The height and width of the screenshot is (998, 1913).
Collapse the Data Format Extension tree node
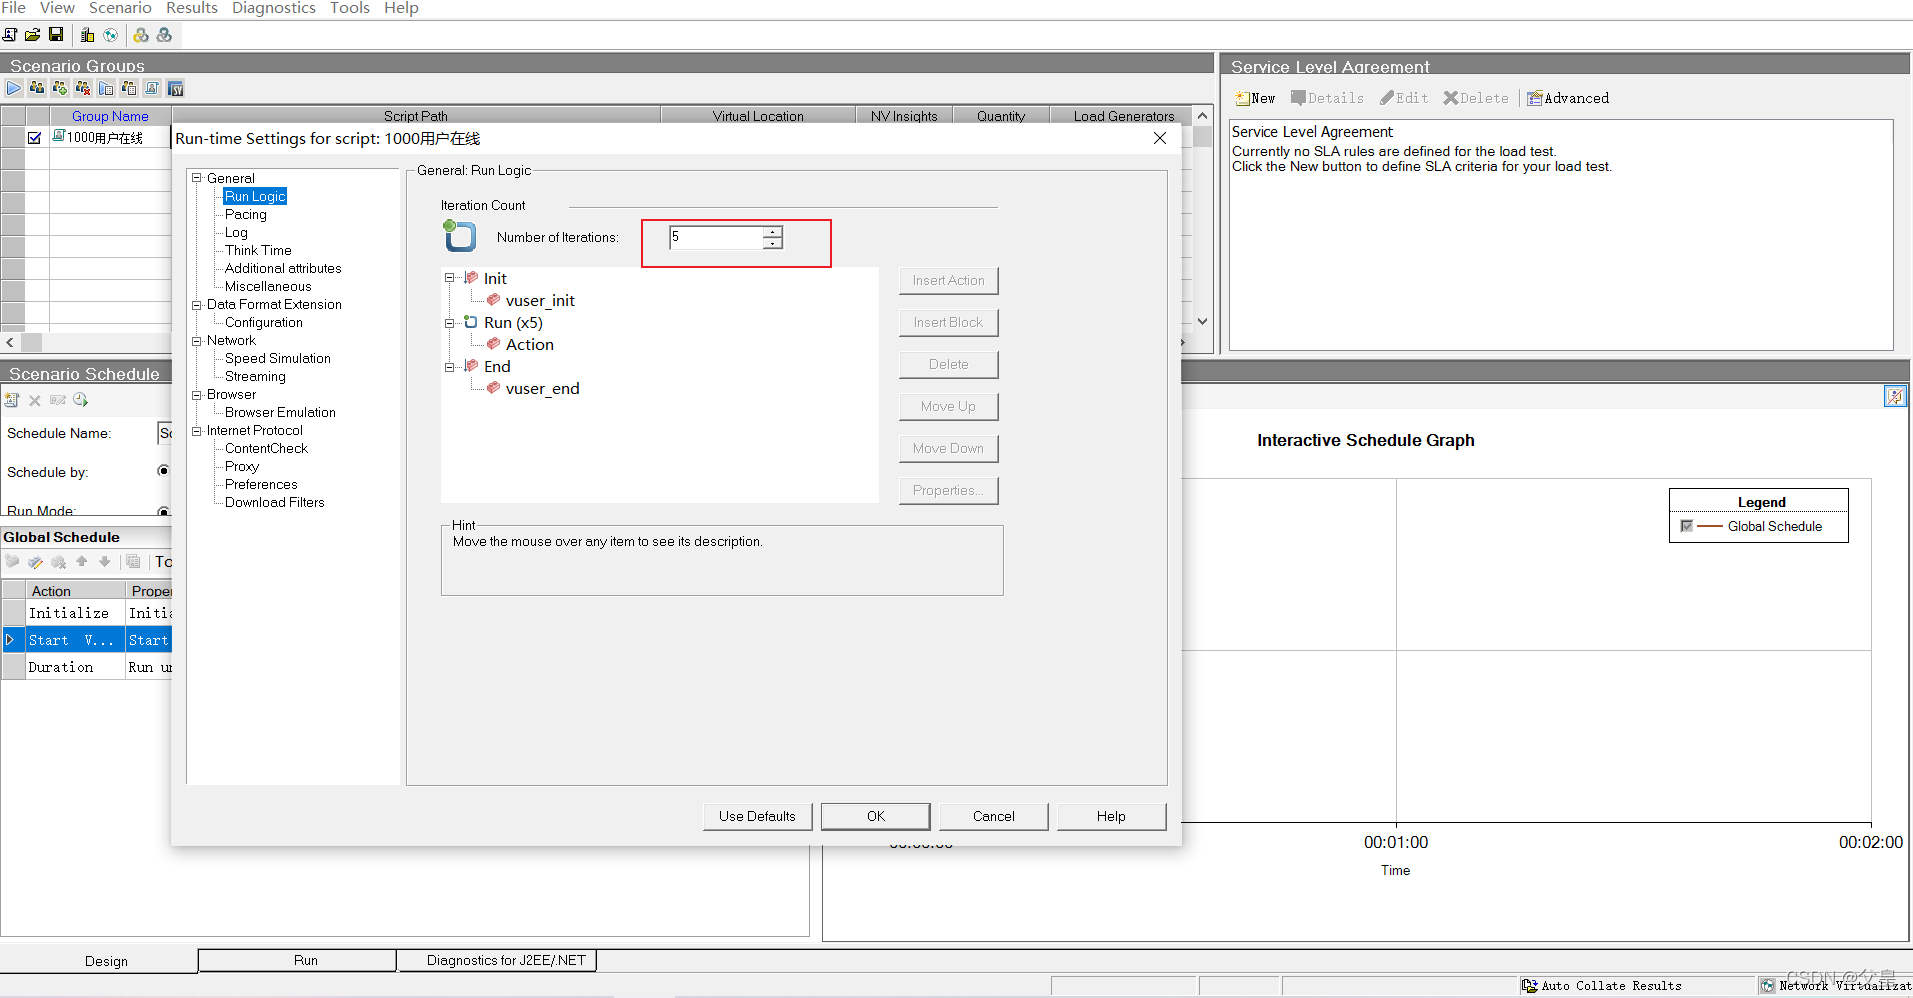(197, 305)
